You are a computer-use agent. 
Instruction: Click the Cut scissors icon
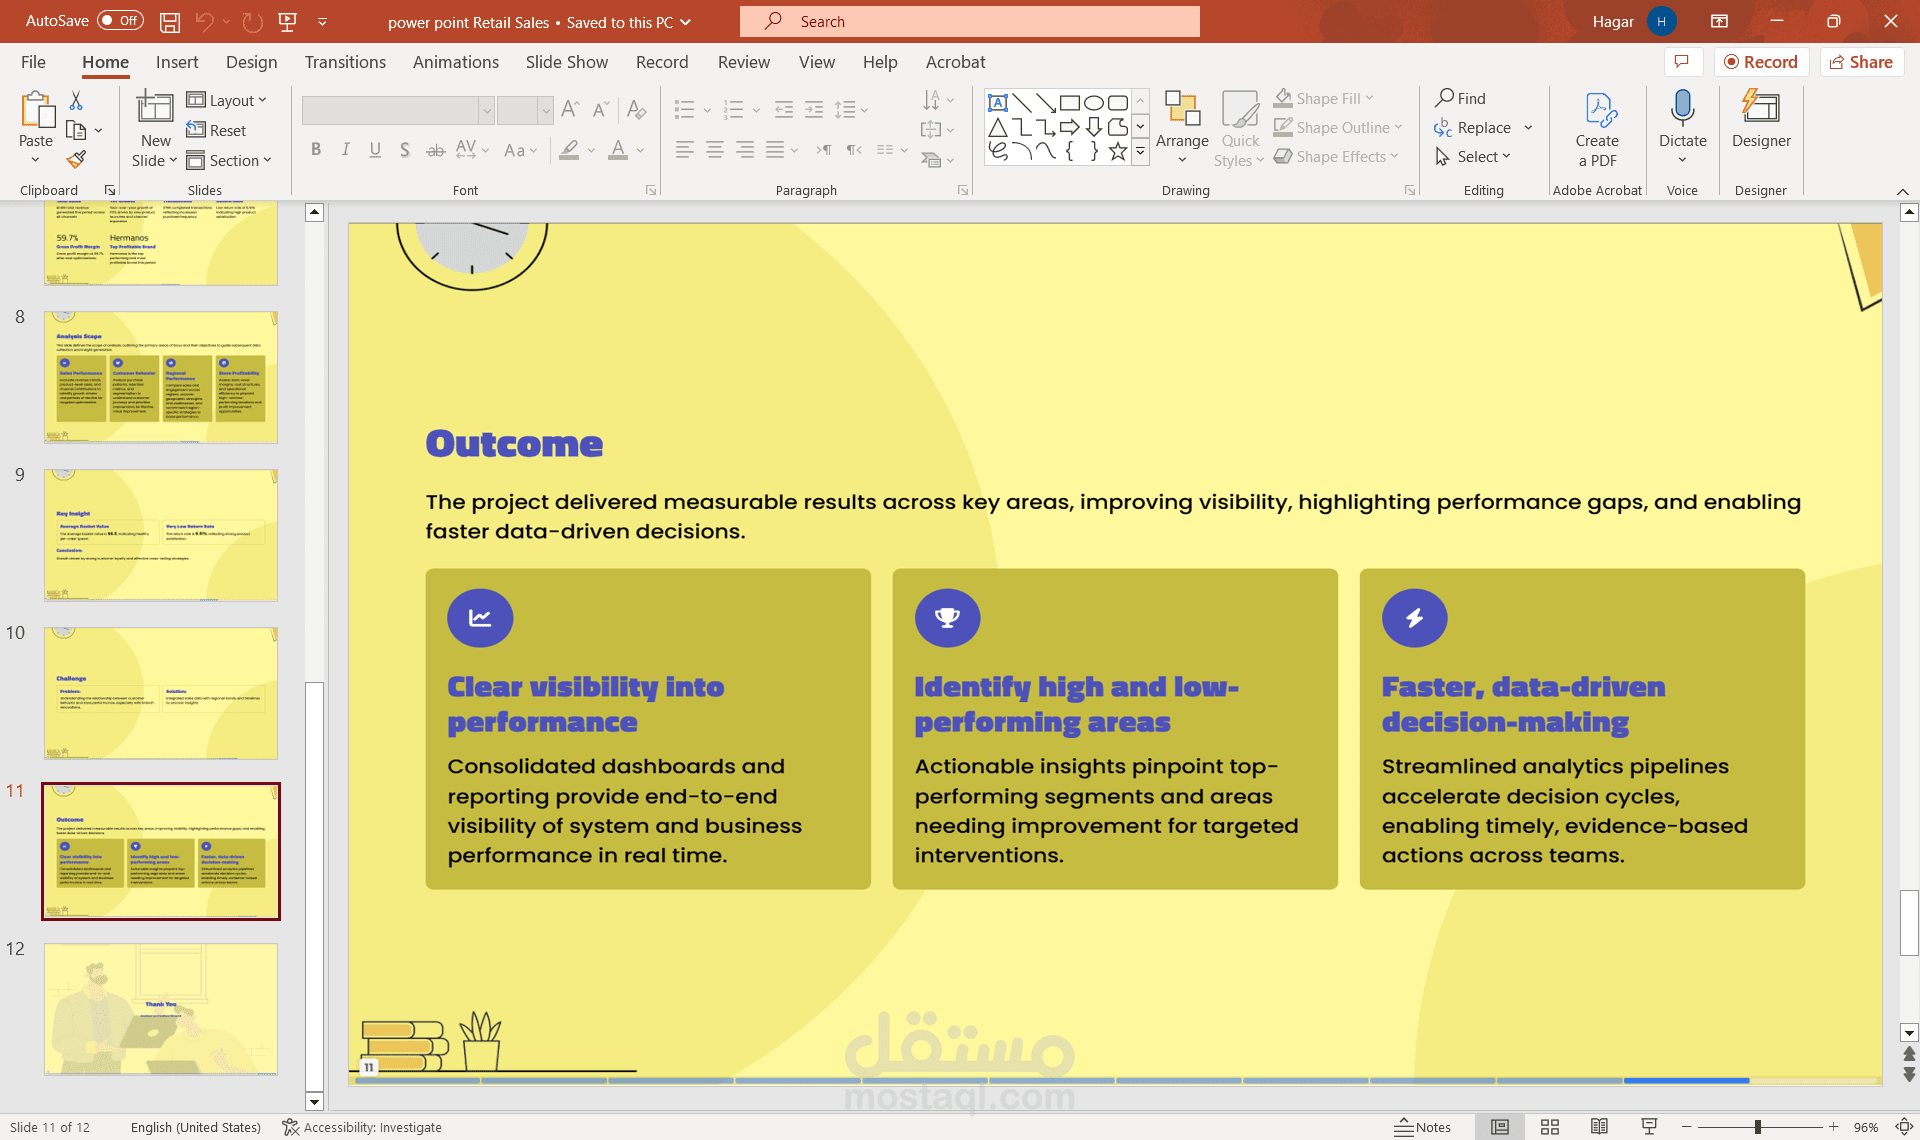(76, 101)
